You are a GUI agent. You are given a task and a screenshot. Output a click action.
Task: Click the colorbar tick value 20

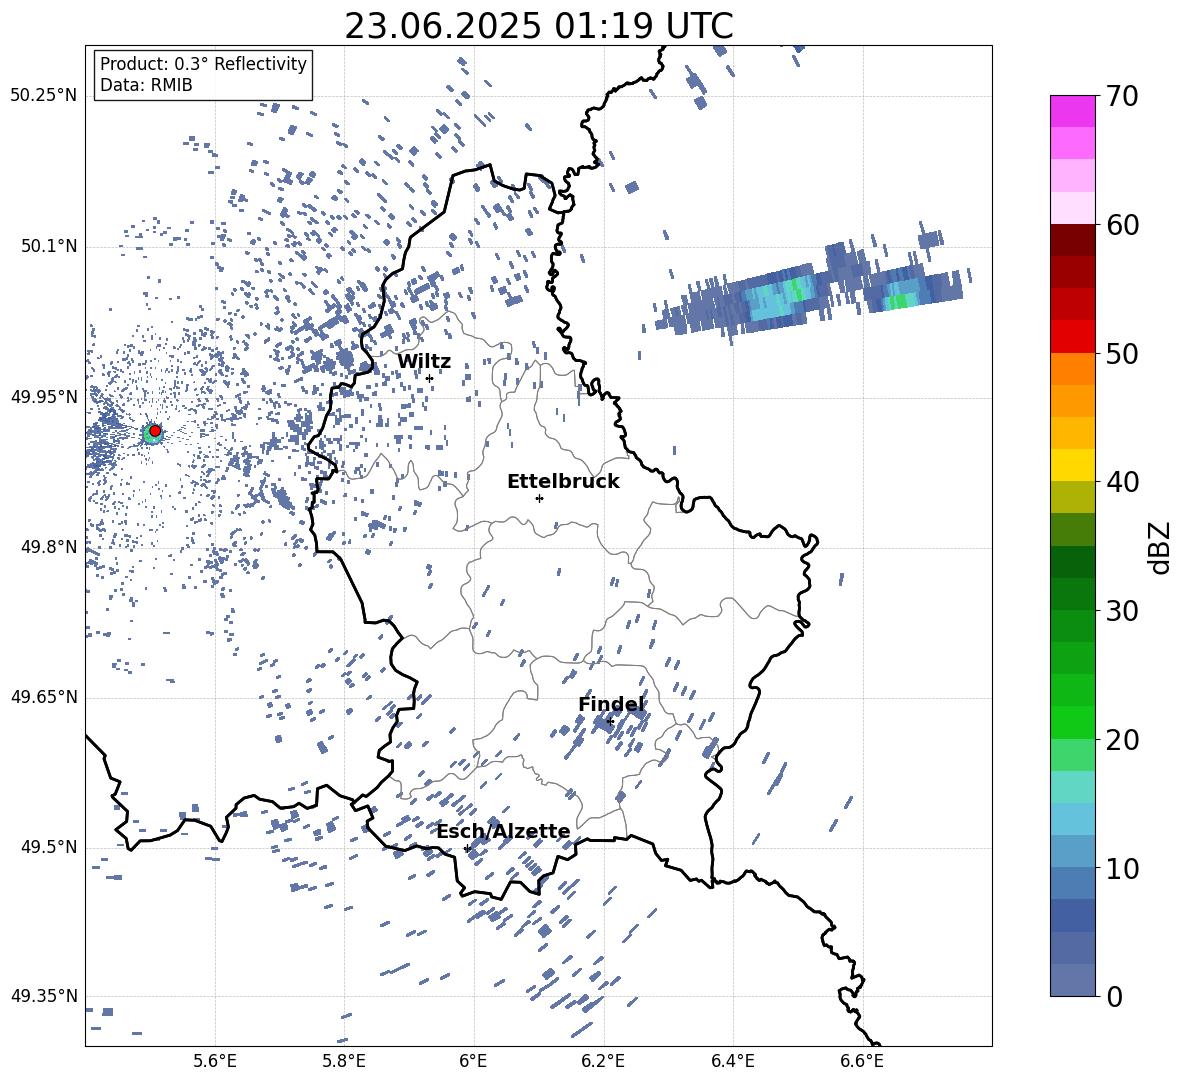(1122, 740)
